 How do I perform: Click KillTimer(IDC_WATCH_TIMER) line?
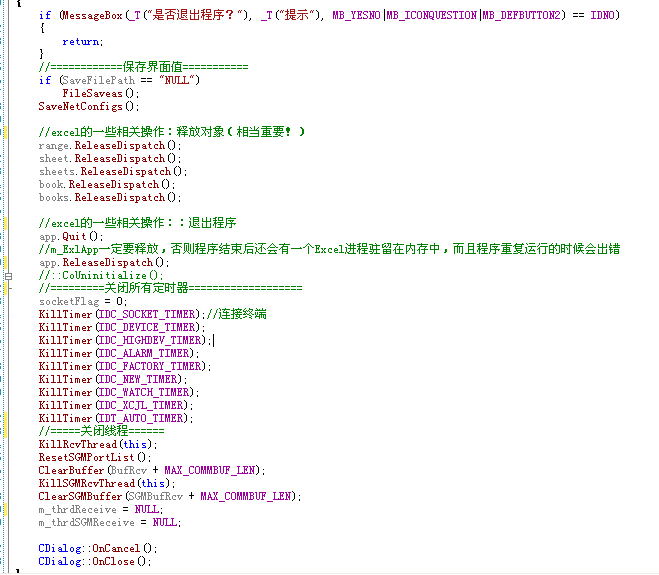click(x=119, y=393)
